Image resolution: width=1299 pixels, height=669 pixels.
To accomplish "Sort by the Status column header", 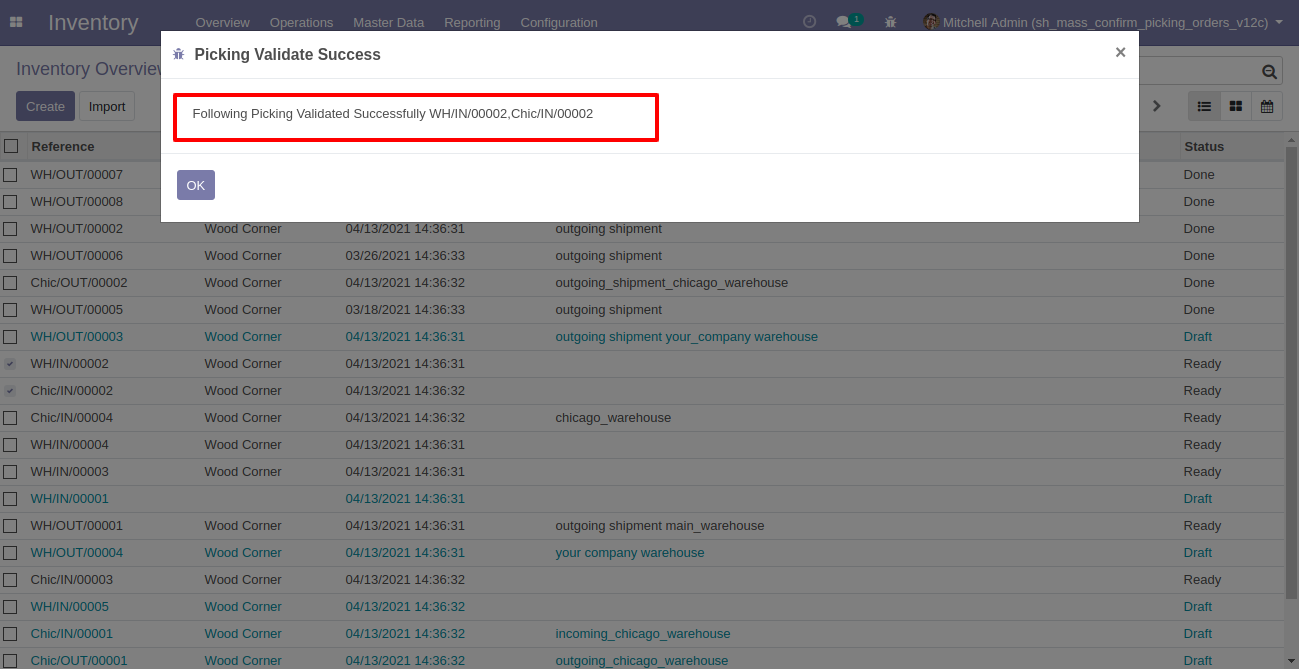I will 1204,146.
